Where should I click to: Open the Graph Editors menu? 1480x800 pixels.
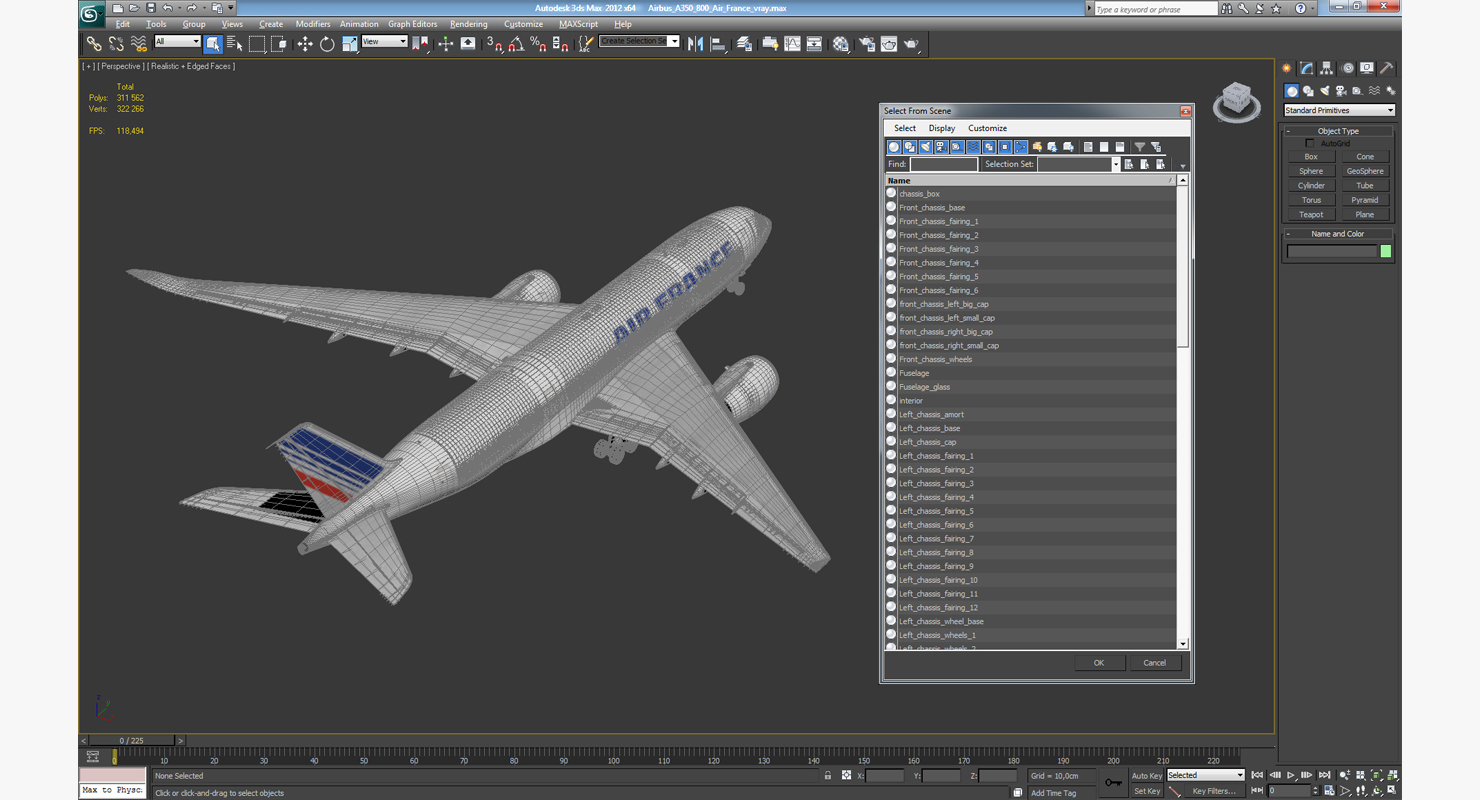(x=413, y=24)
